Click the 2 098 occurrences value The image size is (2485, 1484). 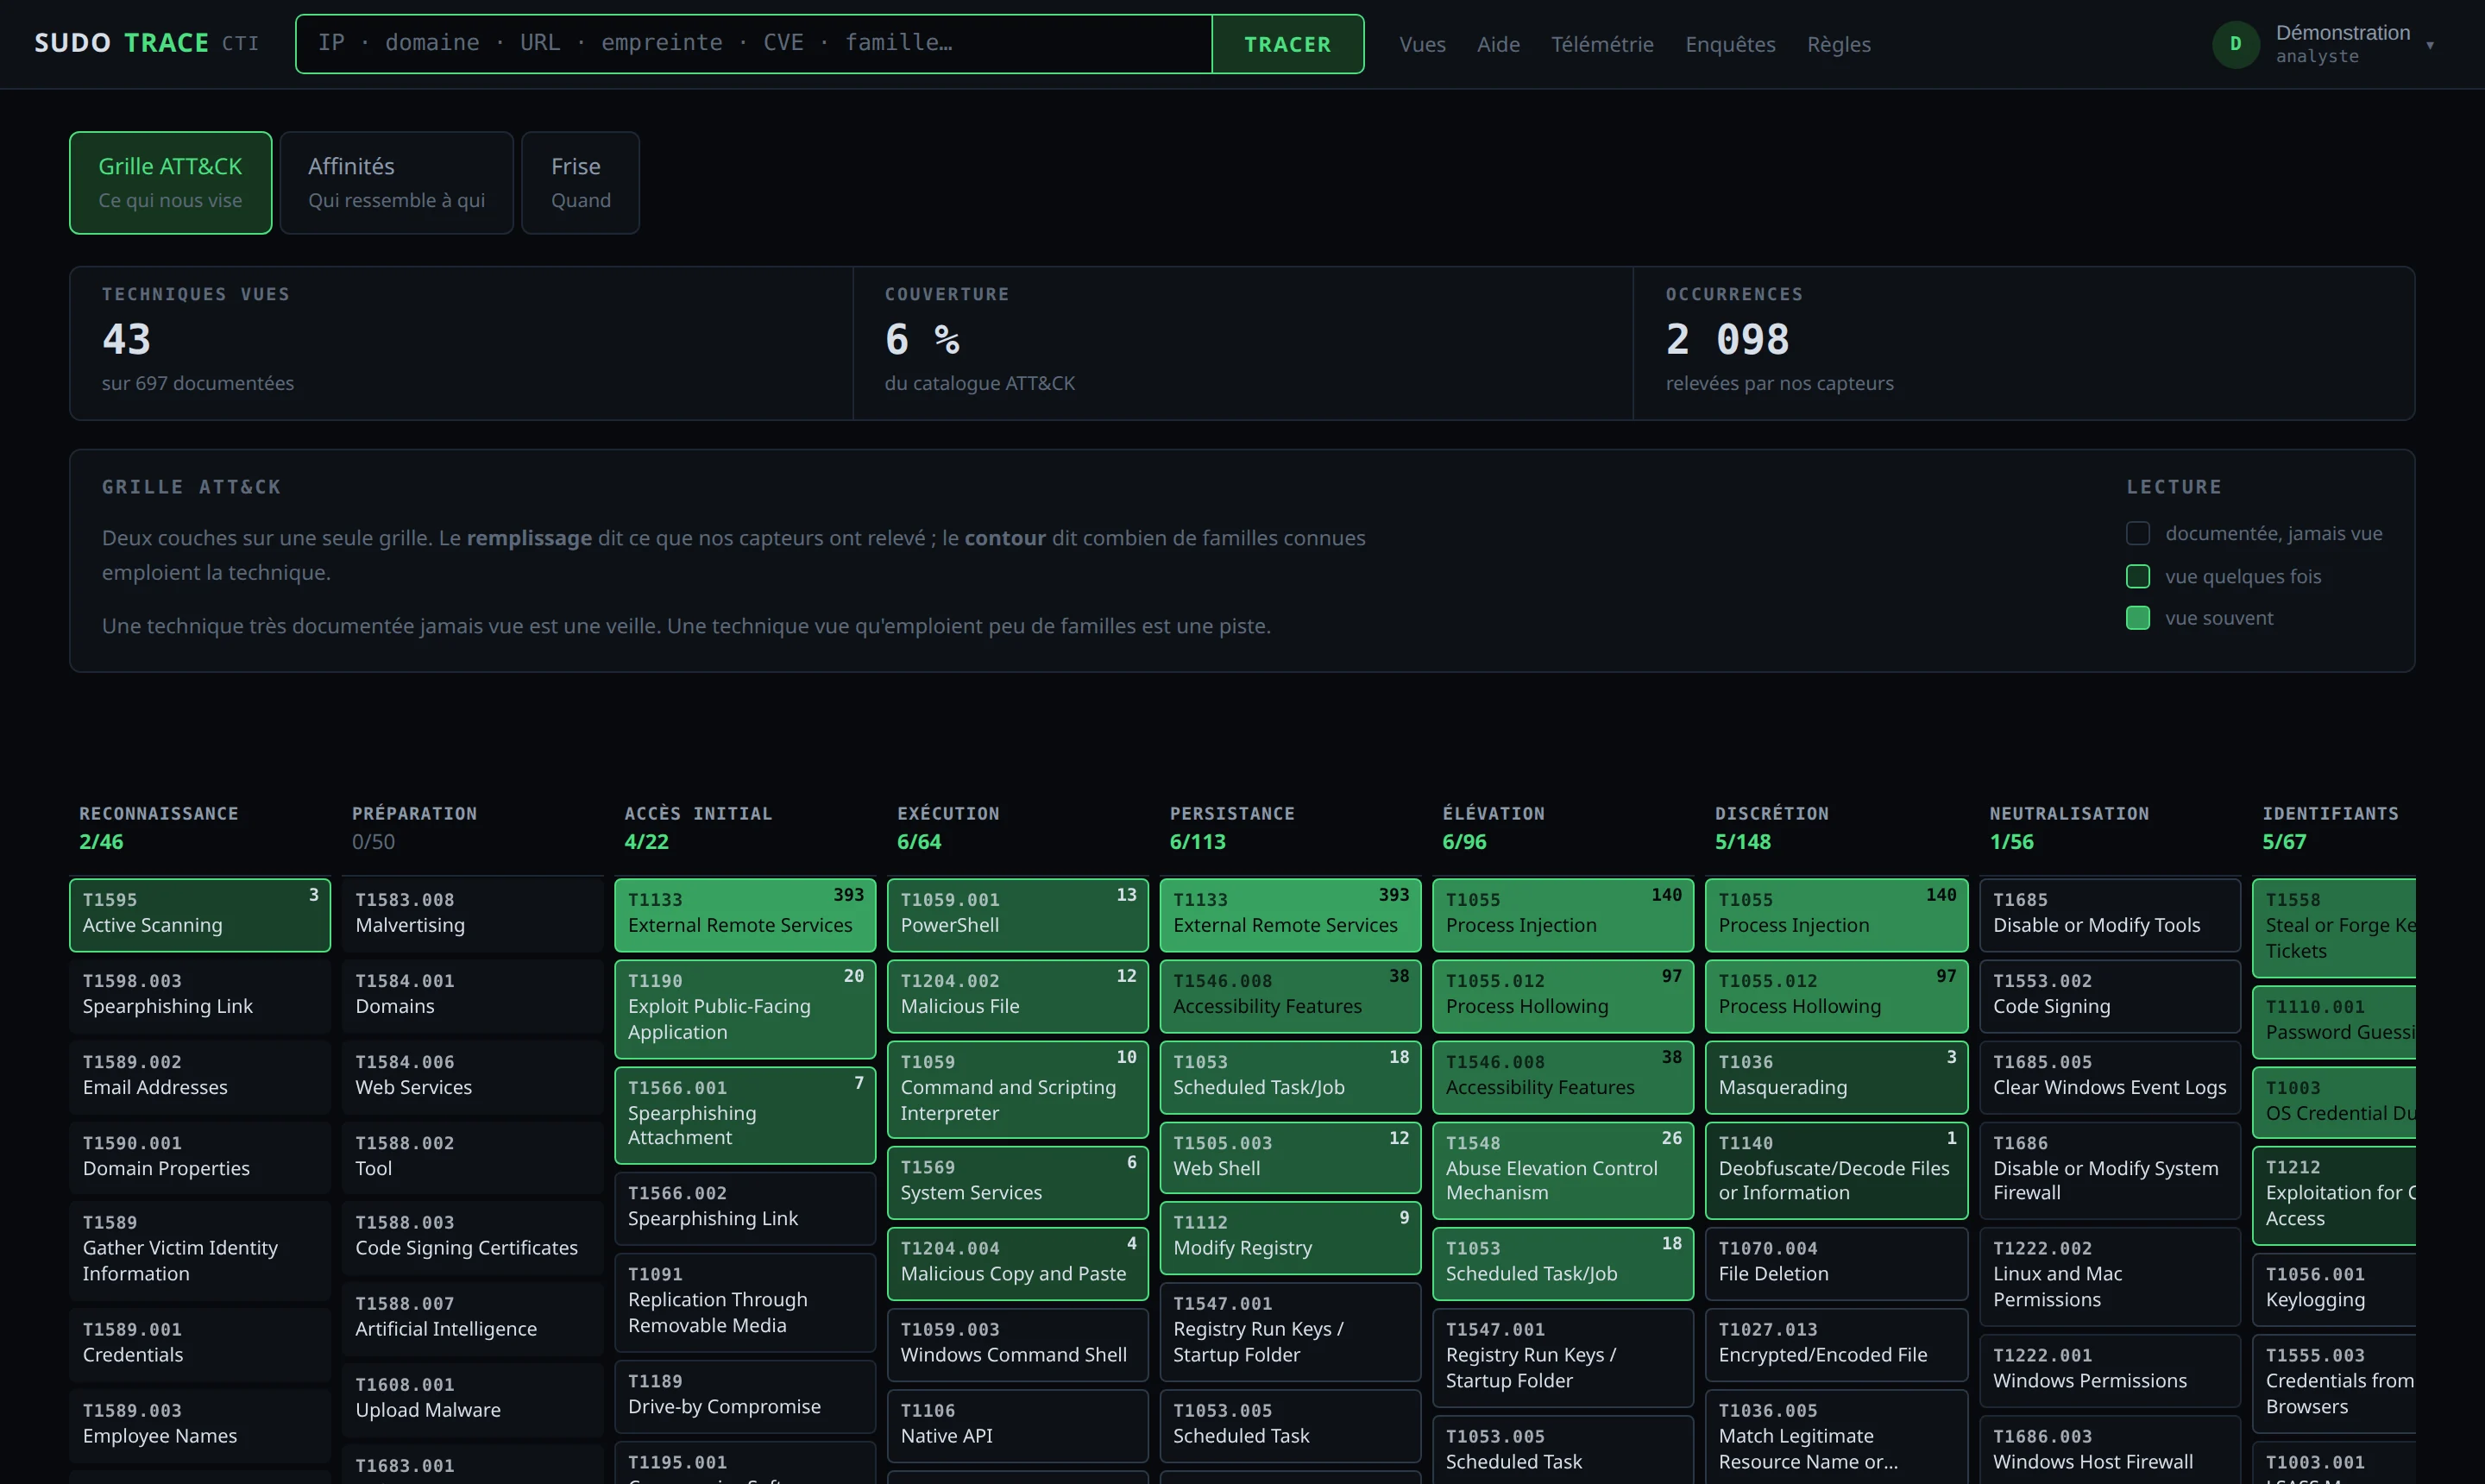1727,339
